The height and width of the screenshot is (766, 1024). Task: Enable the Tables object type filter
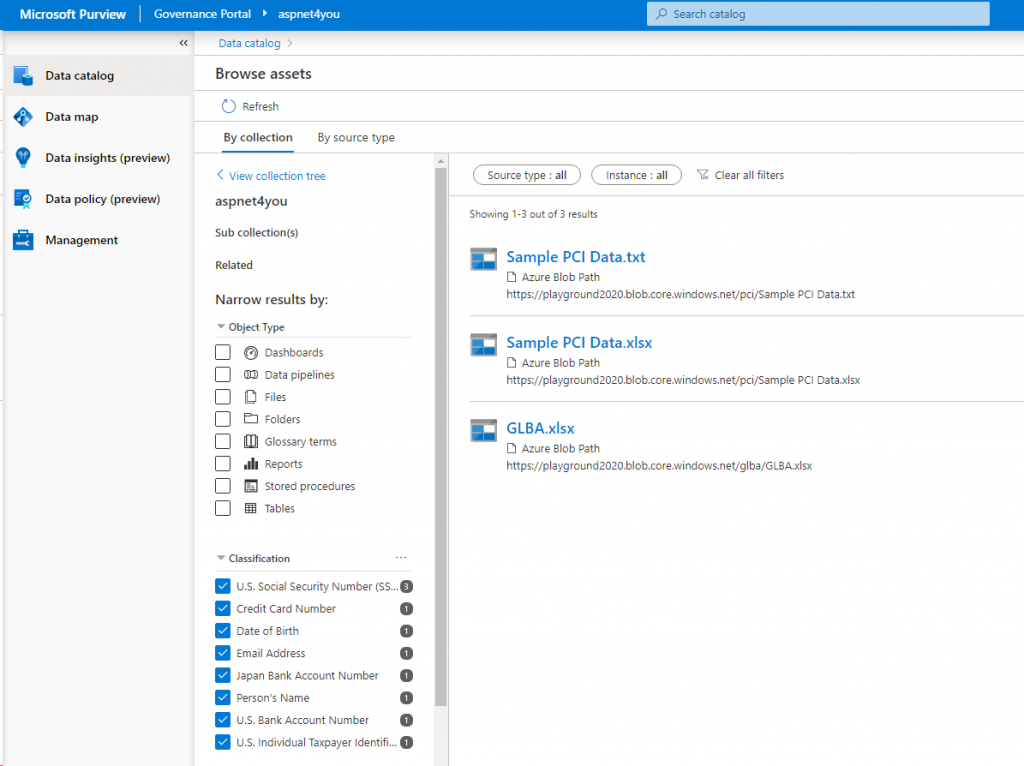pos(223,509)
